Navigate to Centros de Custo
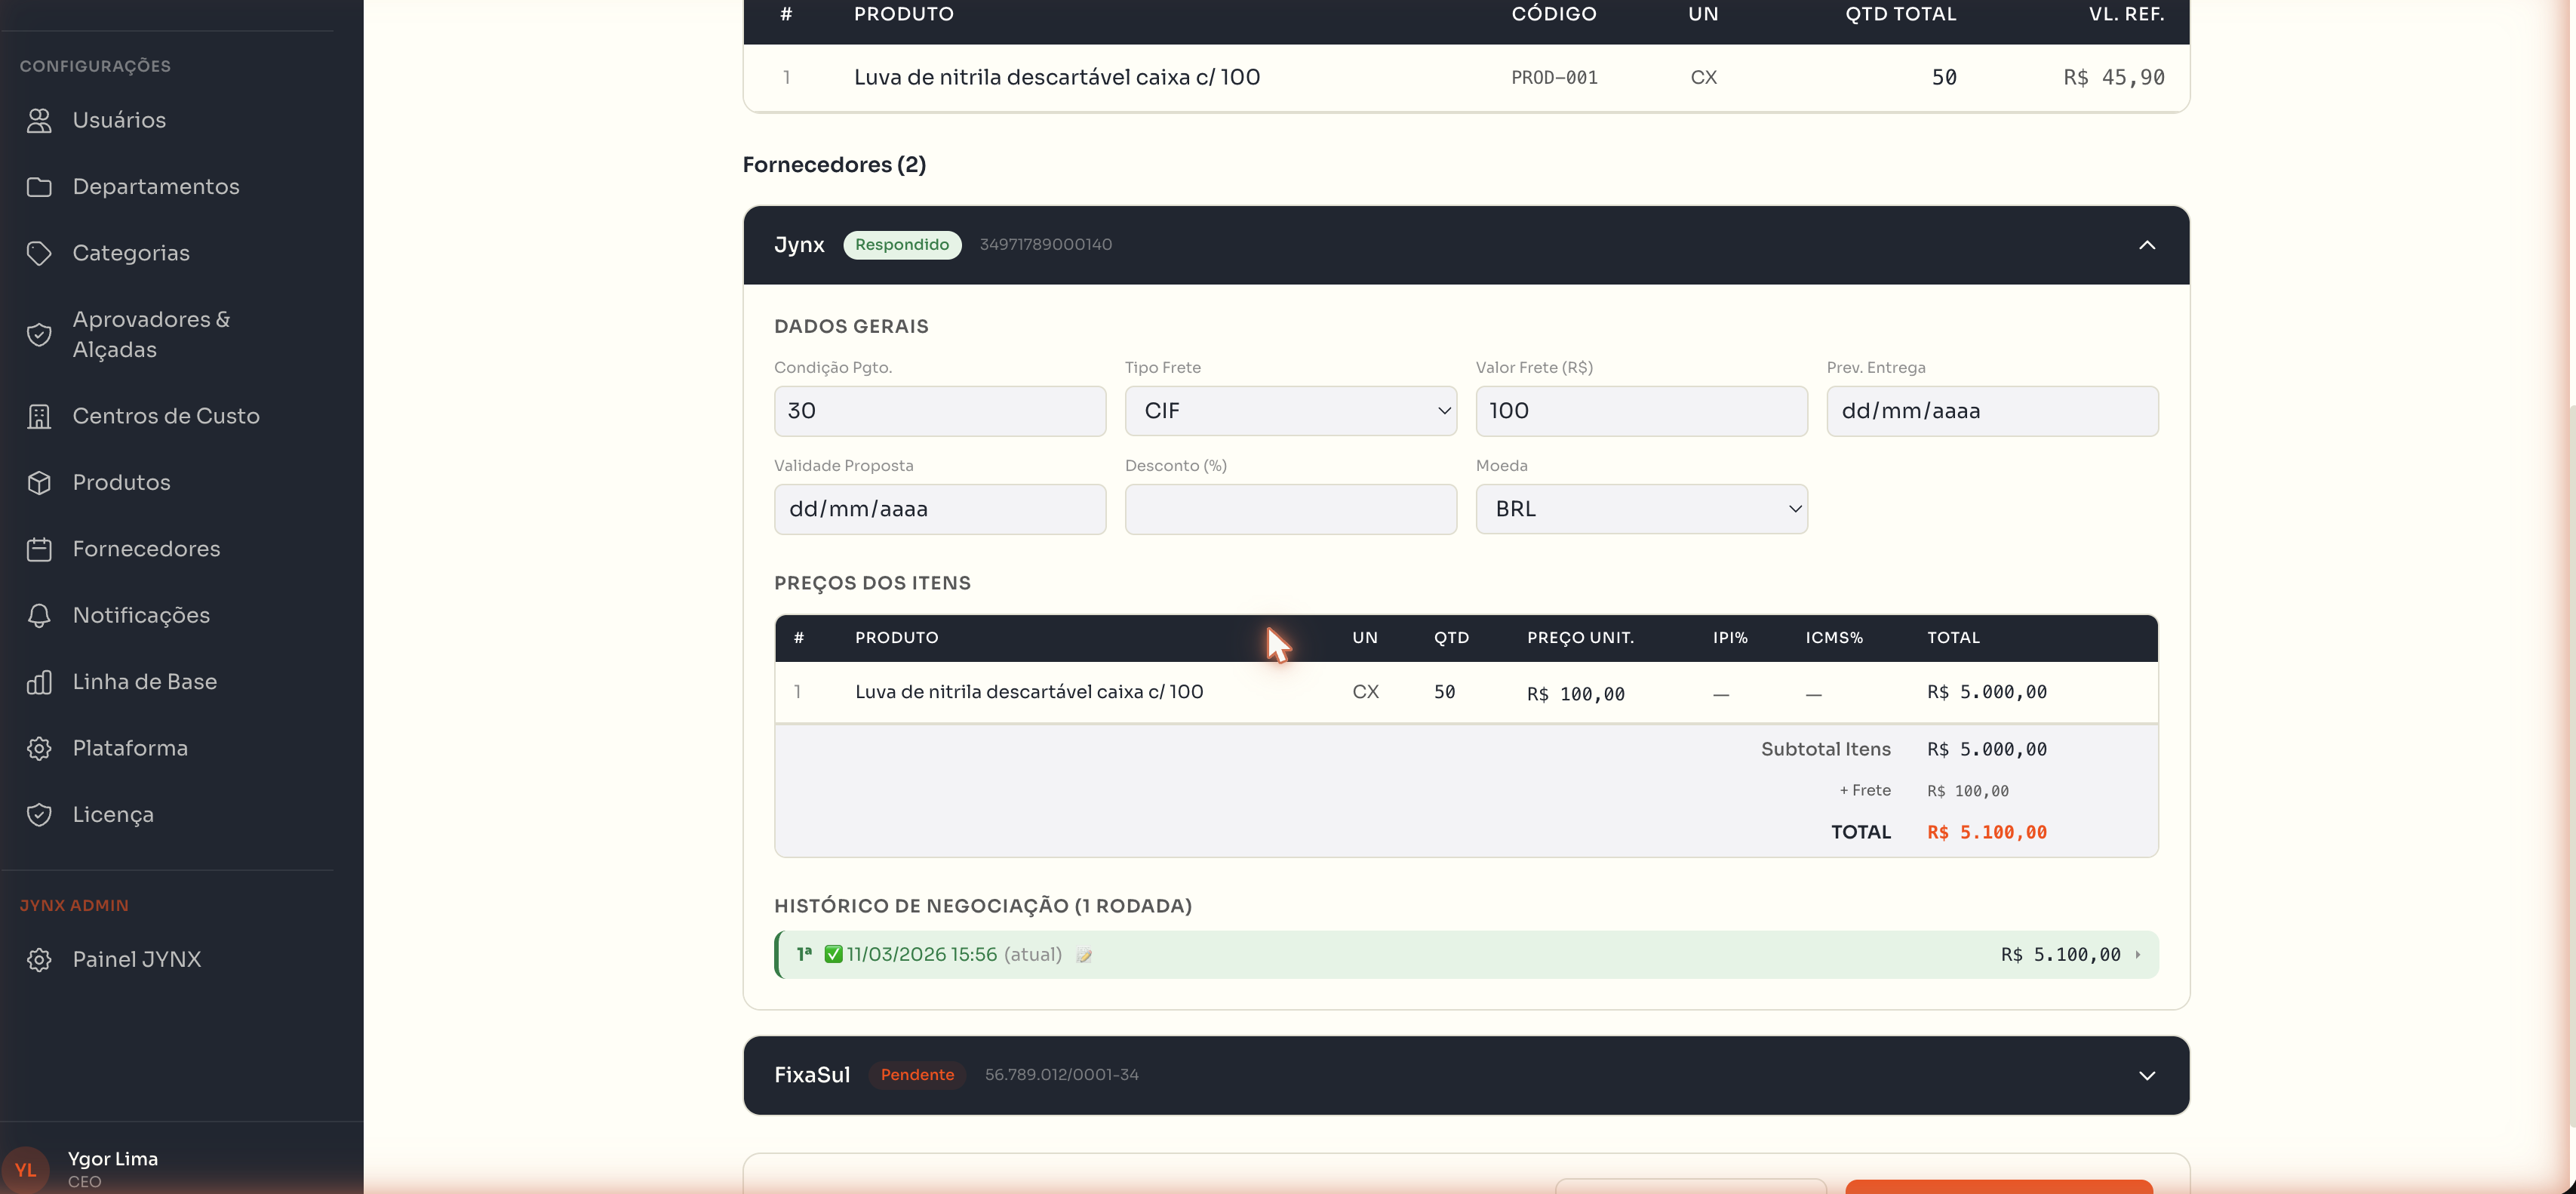 (x=166, y=416)
